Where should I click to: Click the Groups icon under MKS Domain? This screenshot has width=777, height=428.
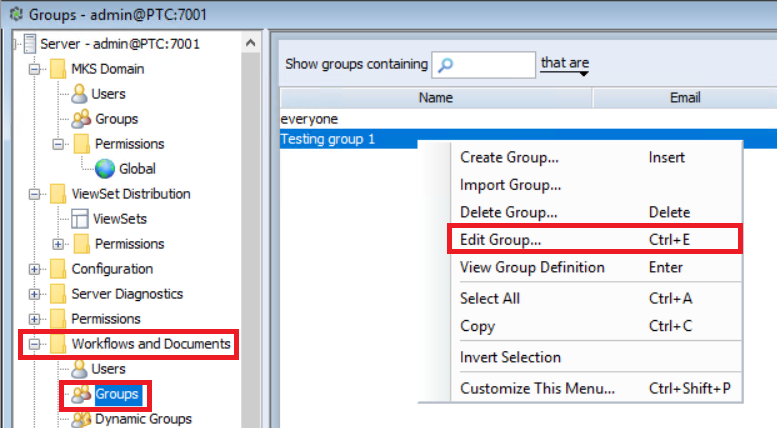(x=80, y=119)
